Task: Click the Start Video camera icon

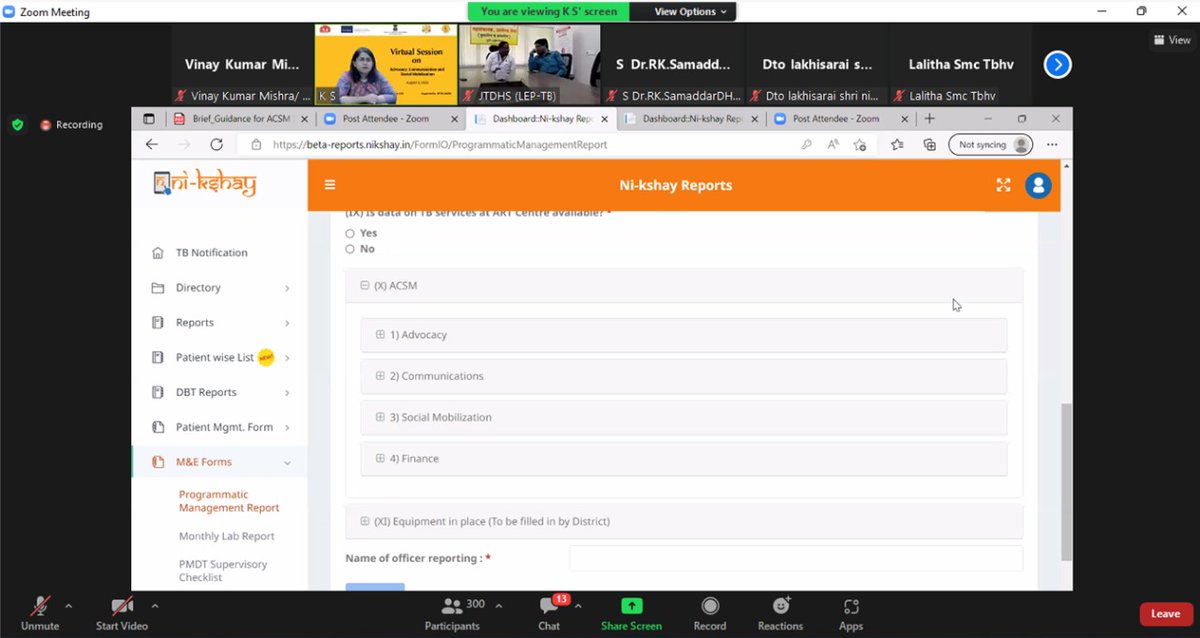Action: pyautogui.click(x=122, y=606)
